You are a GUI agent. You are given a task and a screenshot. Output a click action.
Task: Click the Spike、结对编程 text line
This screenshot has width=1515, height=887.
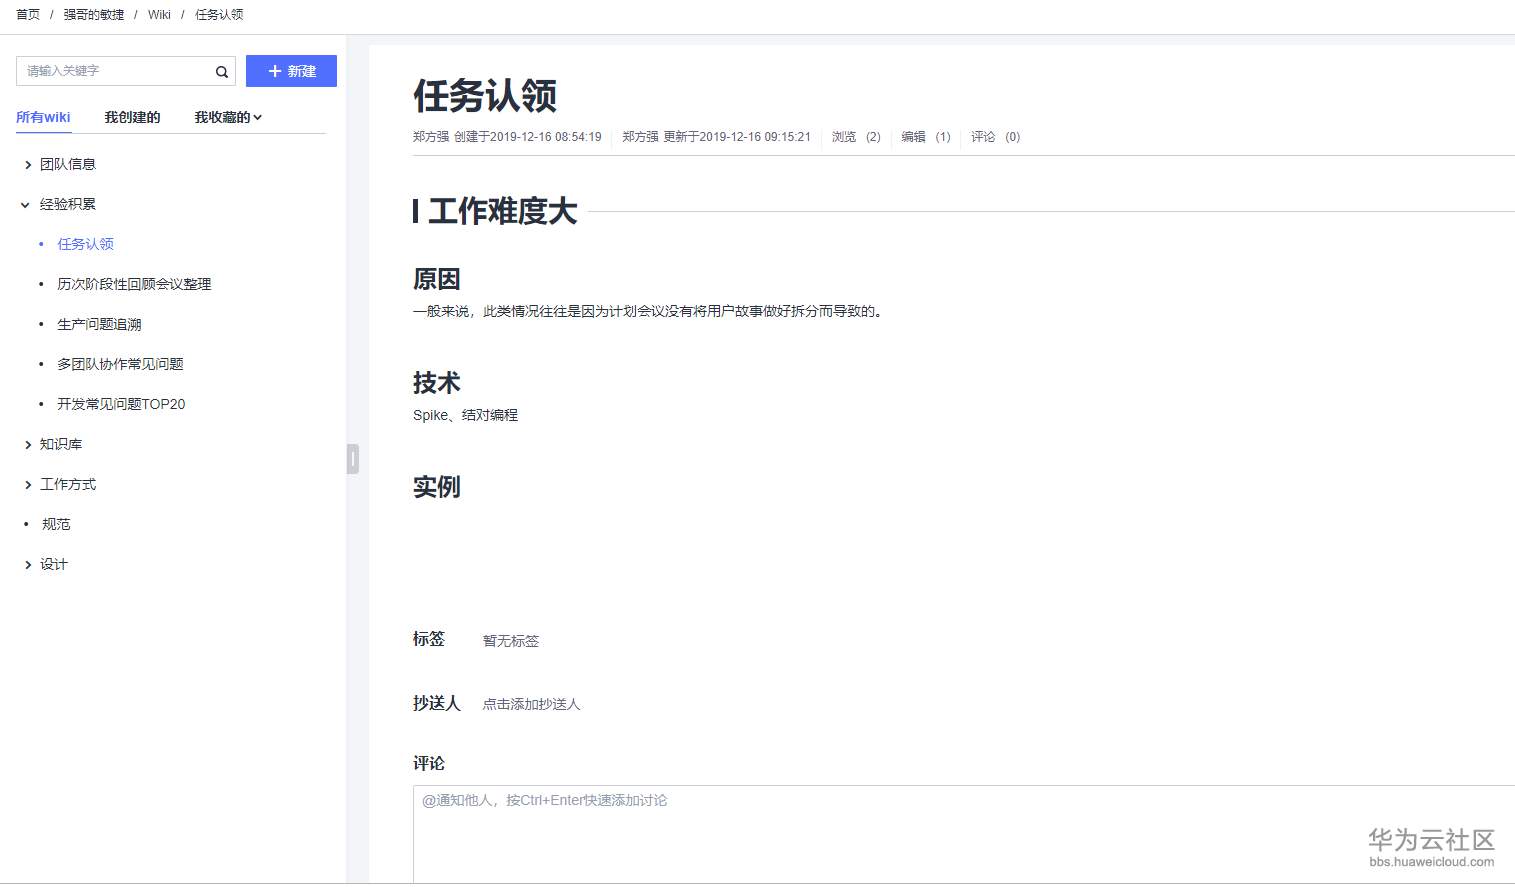[x=465, y=415]
